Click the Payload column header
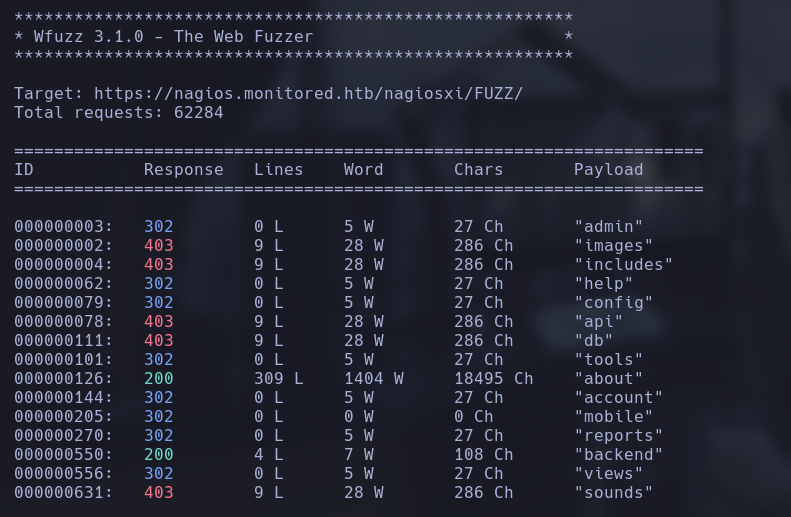Viewport: 791px width, 517px height. click(x=608, y=170)
